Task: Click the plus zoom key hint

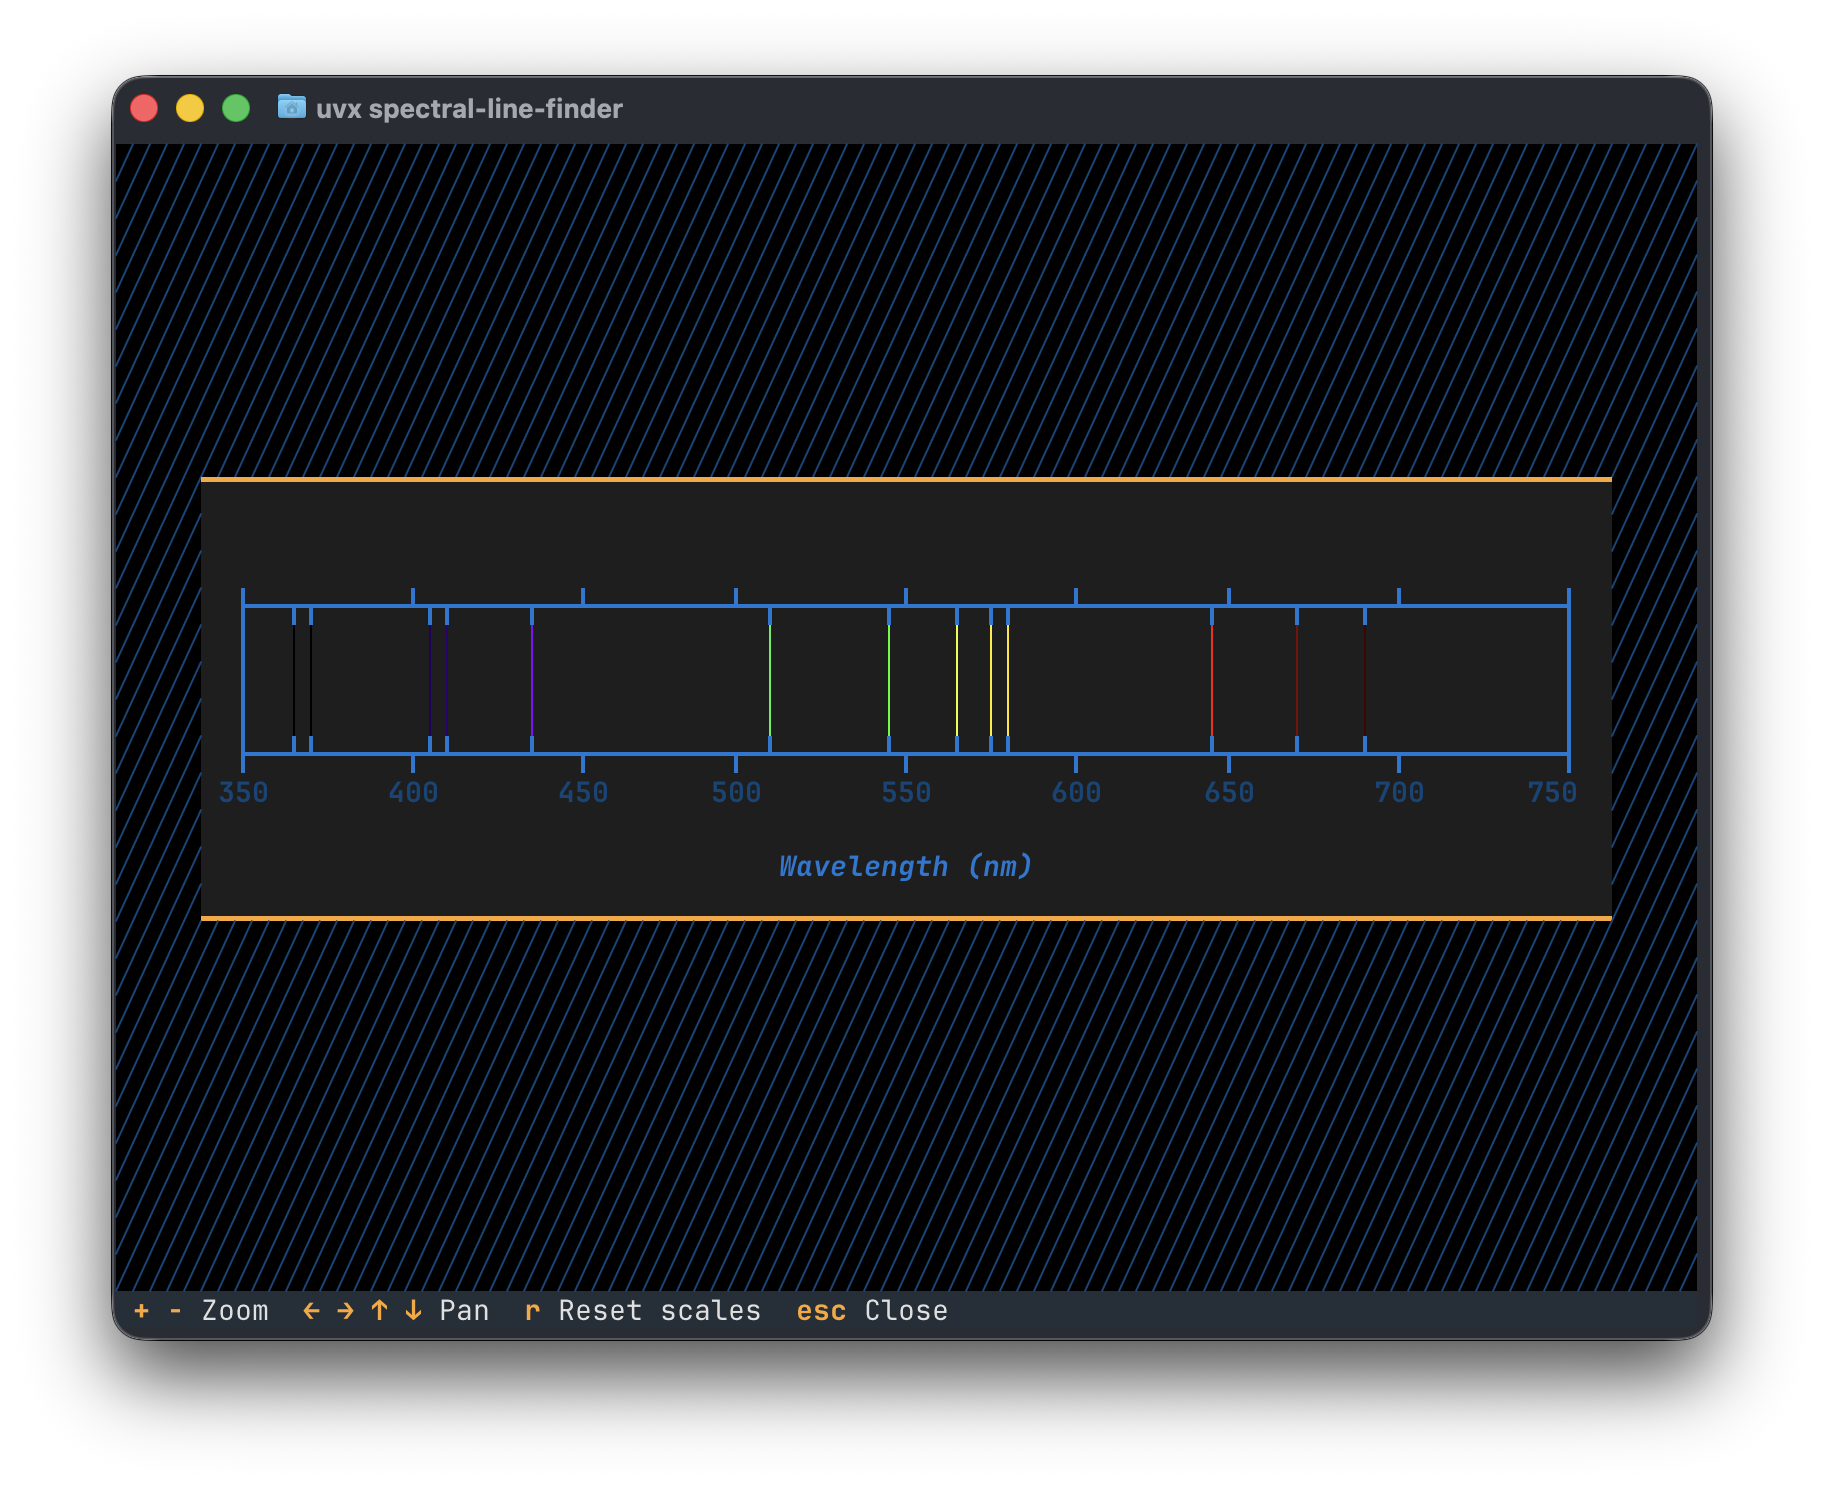Action: (142, 1310)
